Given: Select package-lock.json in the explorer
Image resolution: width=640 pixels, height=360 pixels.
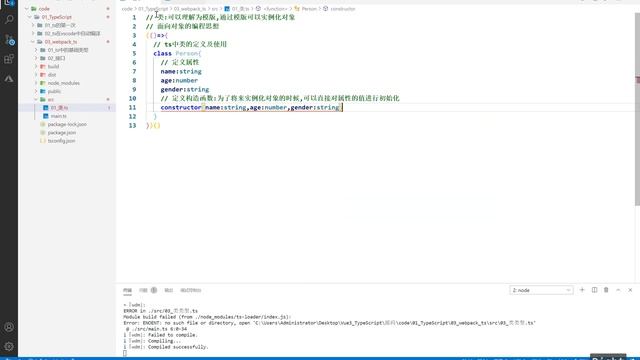Looking at the screenshot, I should click(67, 124).
